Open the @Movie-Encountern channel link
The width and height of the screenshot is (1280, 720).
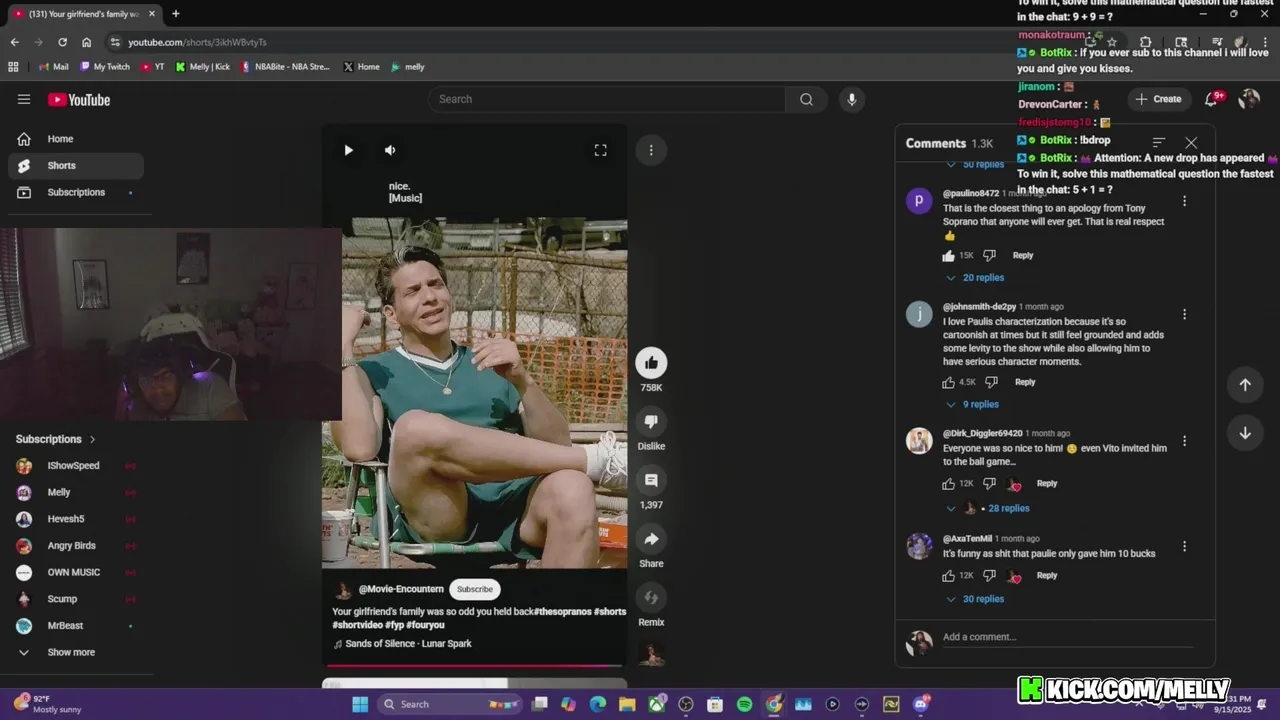pos(401,589)
